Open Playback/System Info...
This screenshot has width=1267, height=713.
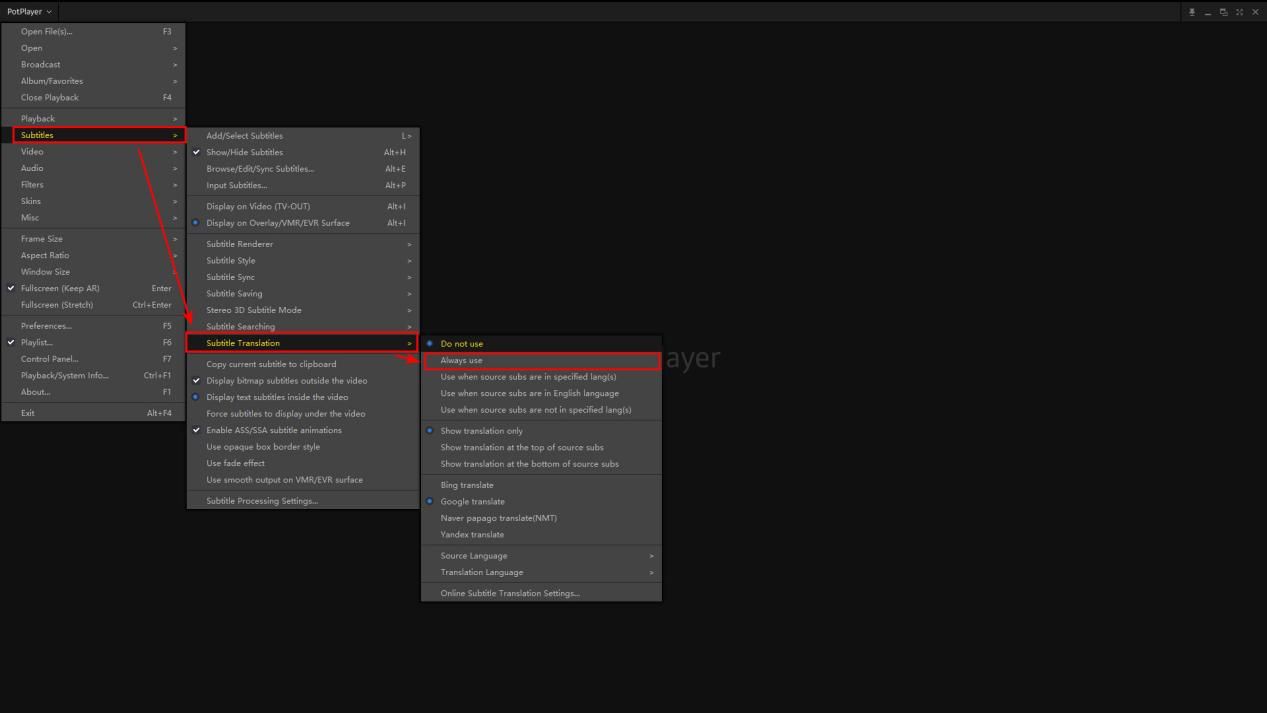94,375
